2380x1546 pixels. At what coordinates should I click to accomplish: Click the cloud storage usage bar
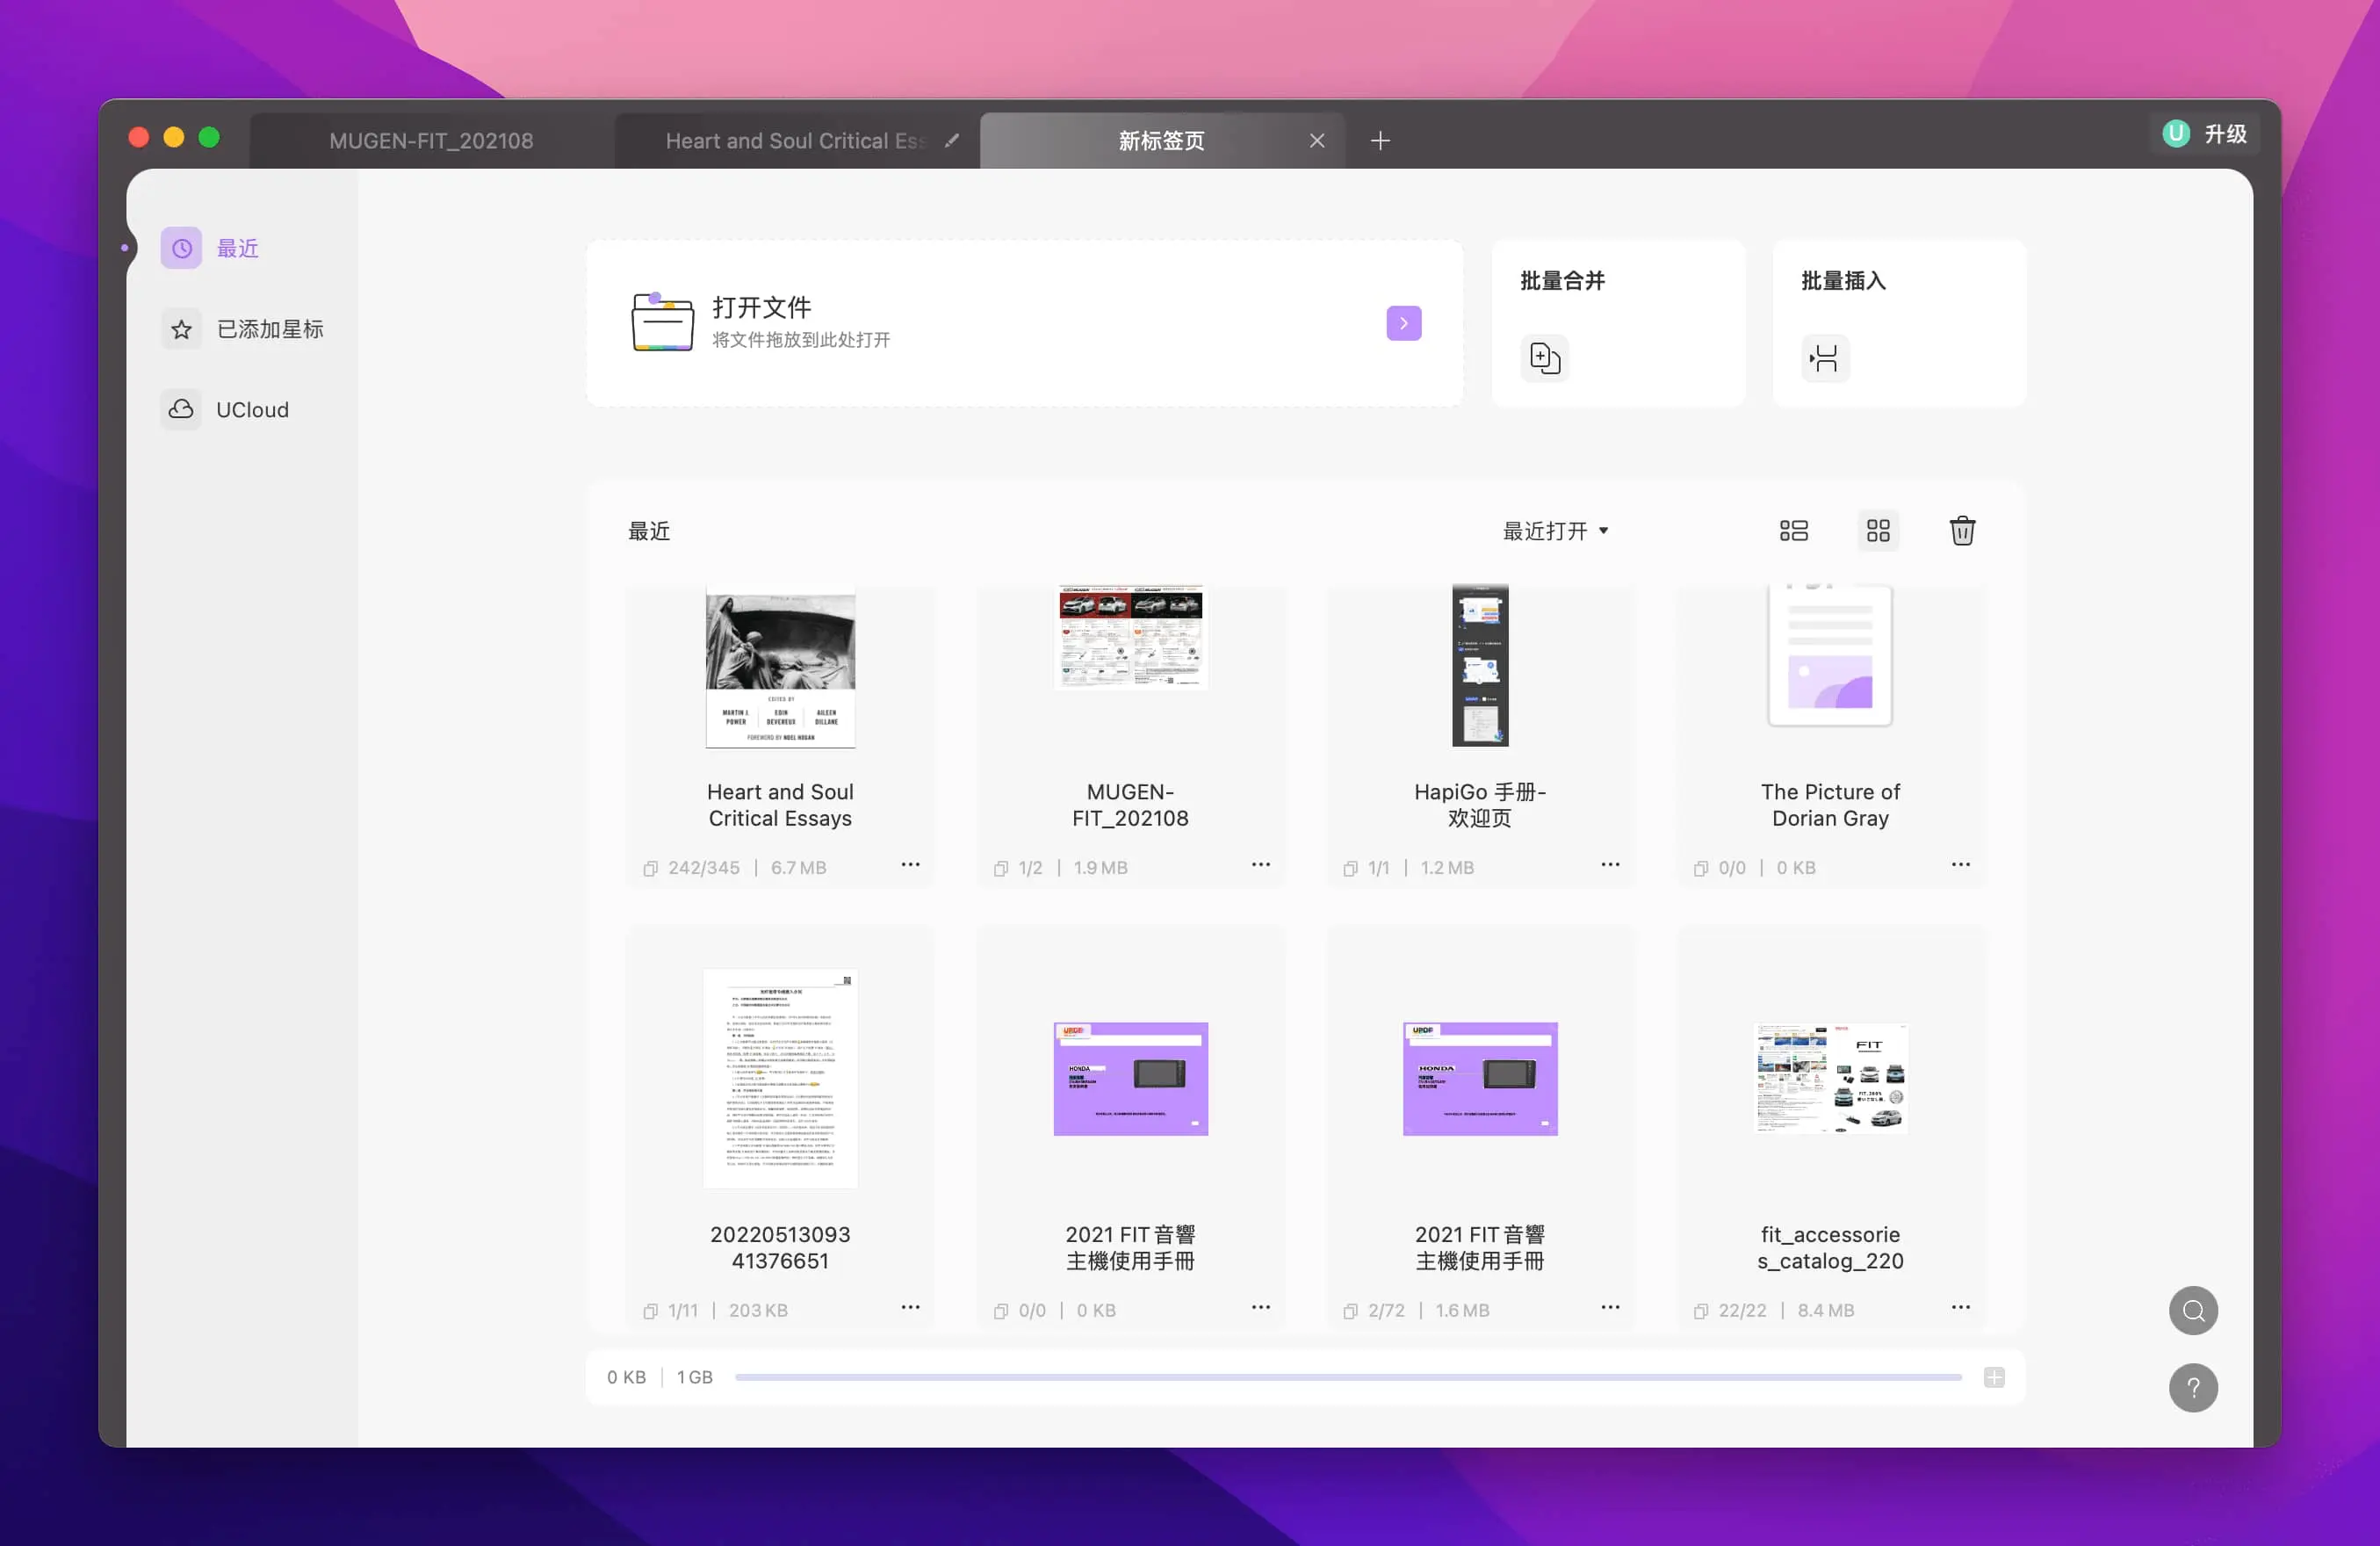(x=1348, y=1377)
